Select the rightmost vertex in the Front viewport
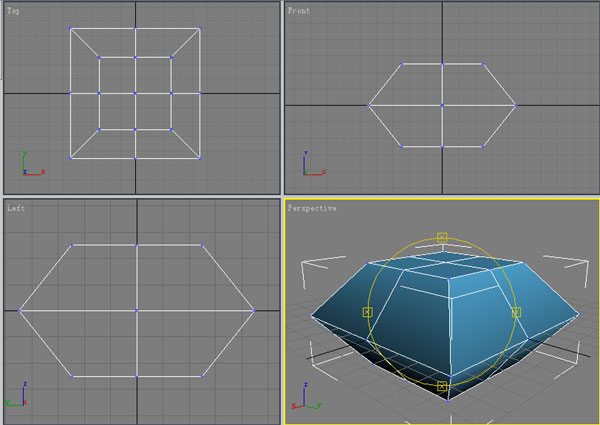600x425 pixels. (516, 105)
